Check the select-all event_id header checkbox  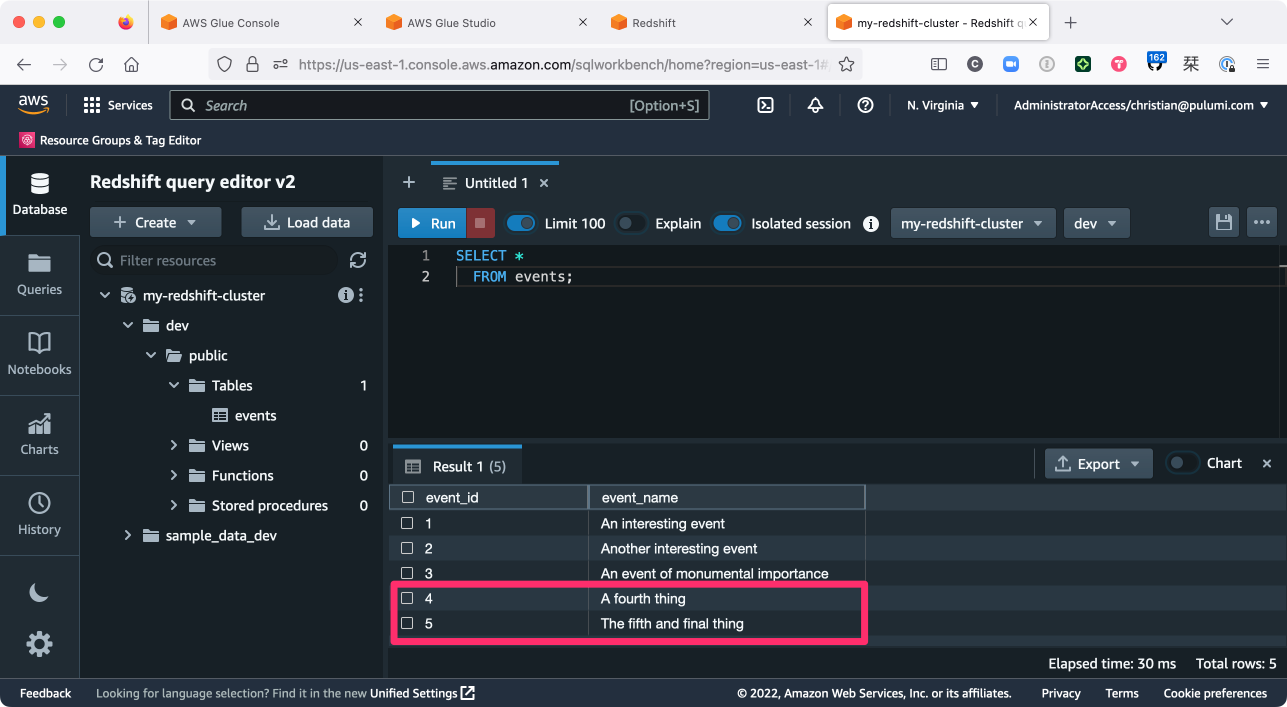tap(407, 497)
